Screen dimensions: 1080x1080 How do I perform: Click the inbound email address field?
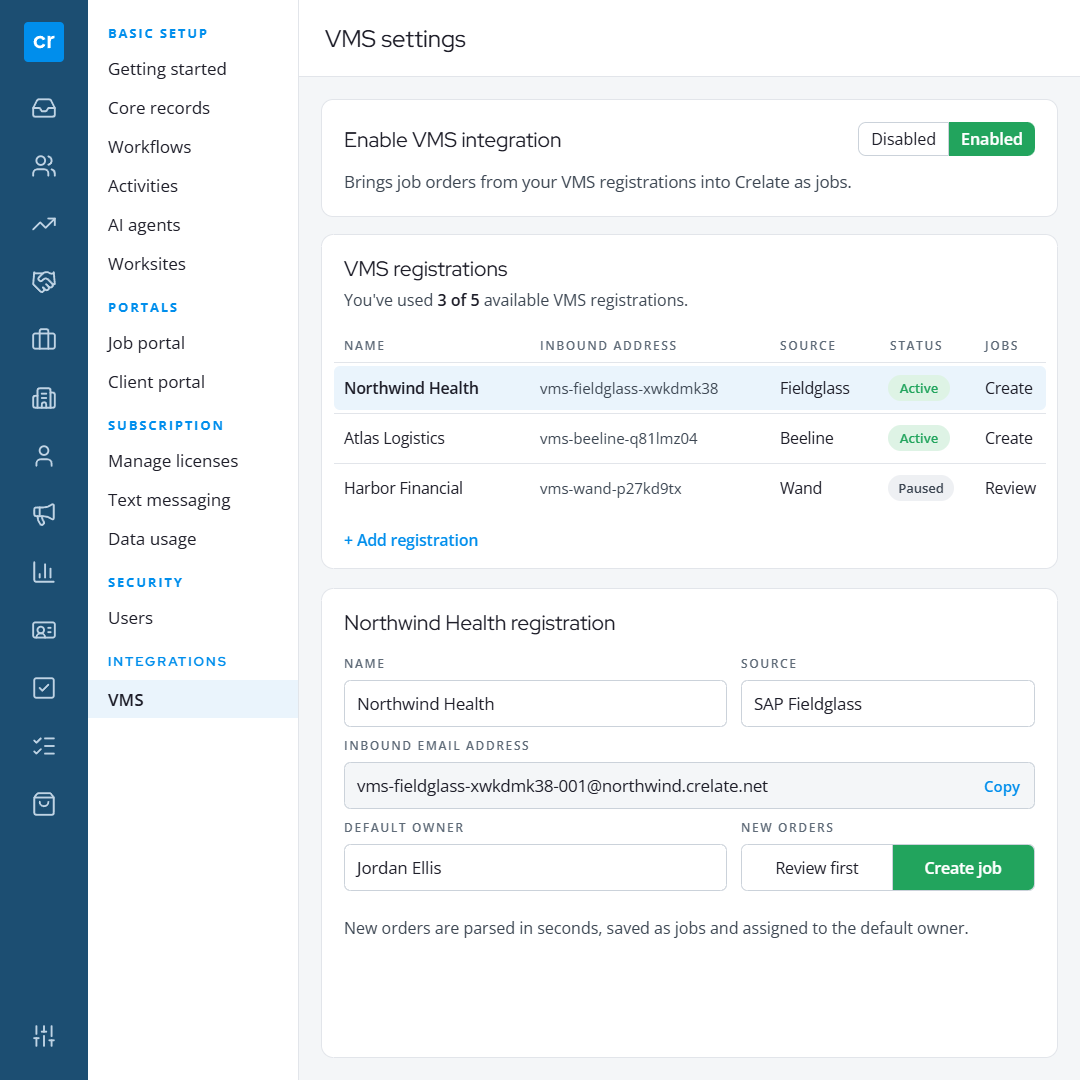coord(689,786)
